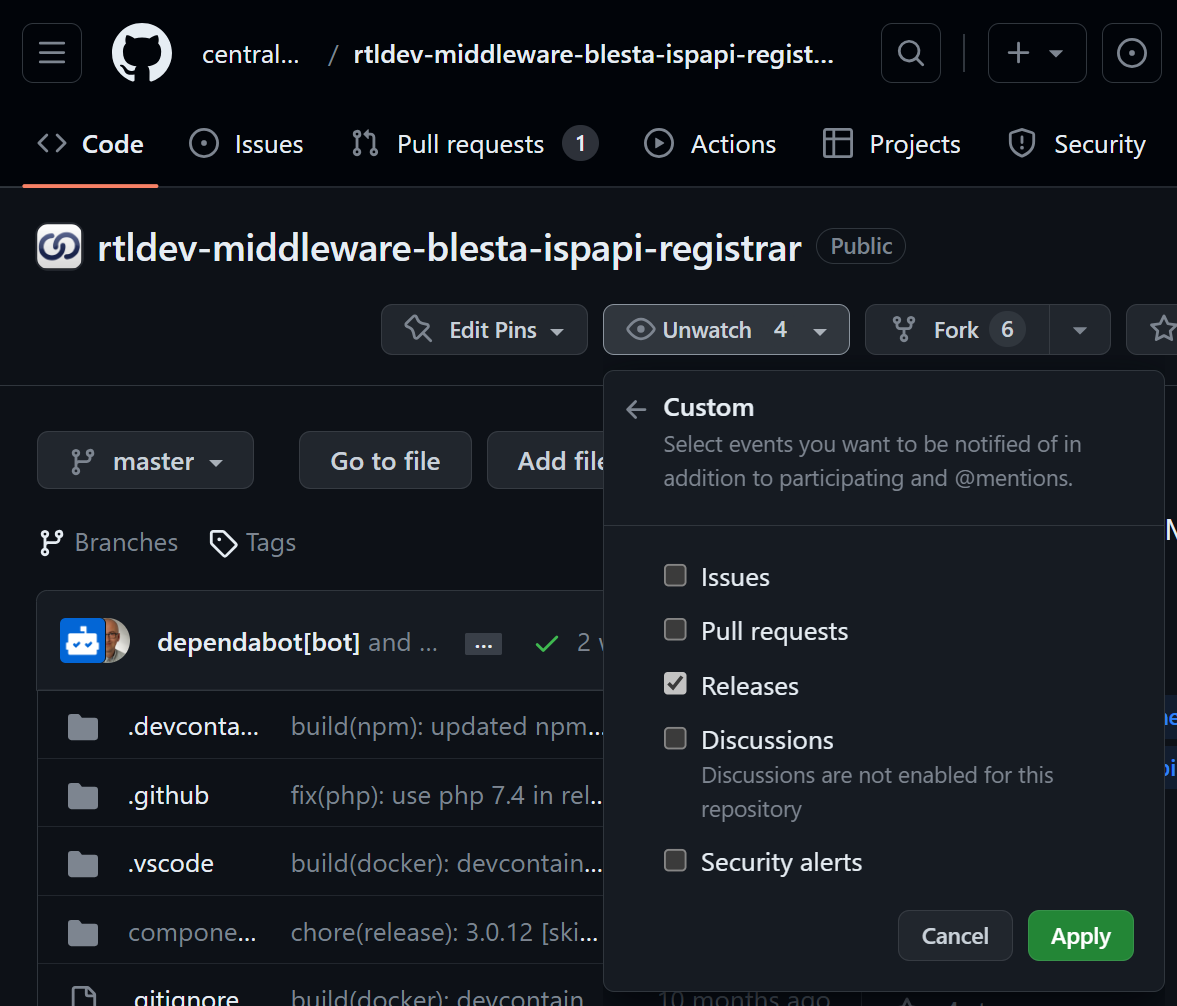1177x1006 pixels.
Task: Open the .vscode folder name
Action: (170, 864)
